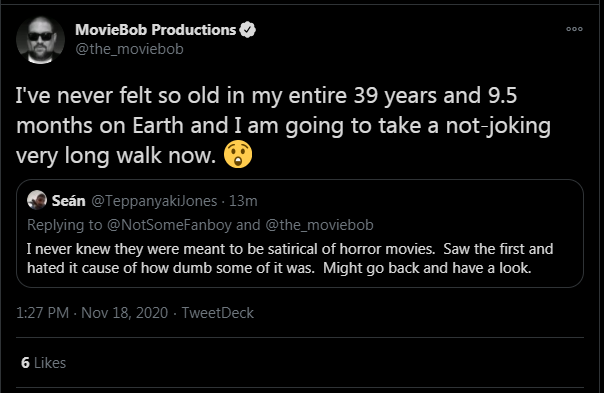
Task: Open the @TeppanyakiJones handle
Action: pyautogui.click(x=154, y=201)
